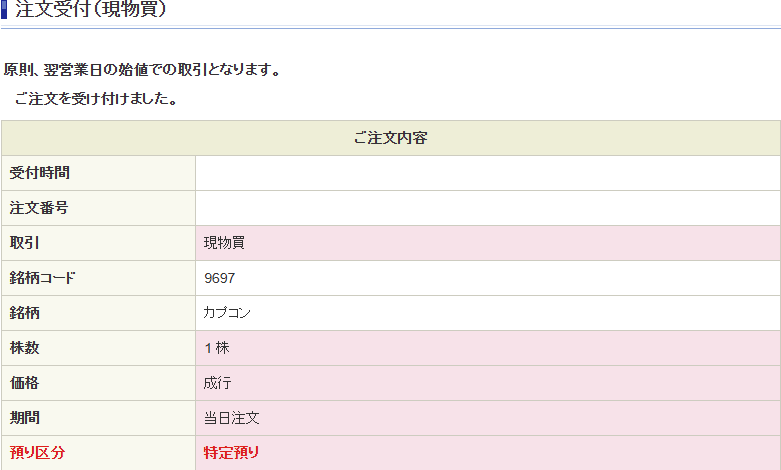Click the 注文番号 row label
The width and height of the screenshot is (781, 470).
[x=39, y=208]
